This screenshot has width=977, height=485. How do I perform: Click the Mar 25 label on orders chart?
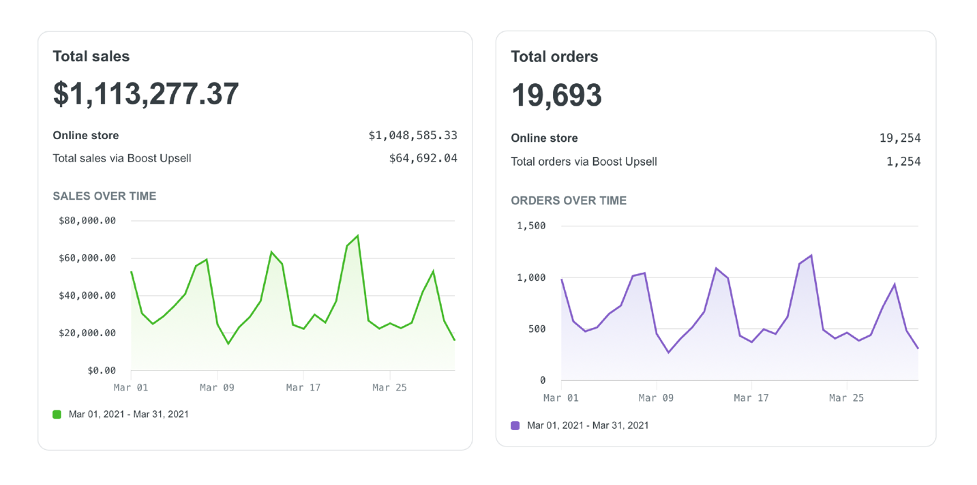point(847,397)
